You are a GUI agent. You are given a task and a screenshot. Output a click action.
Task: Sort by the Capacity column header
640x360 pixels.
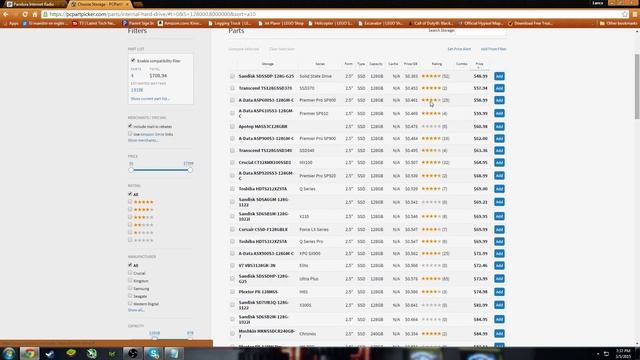point(376,64)
